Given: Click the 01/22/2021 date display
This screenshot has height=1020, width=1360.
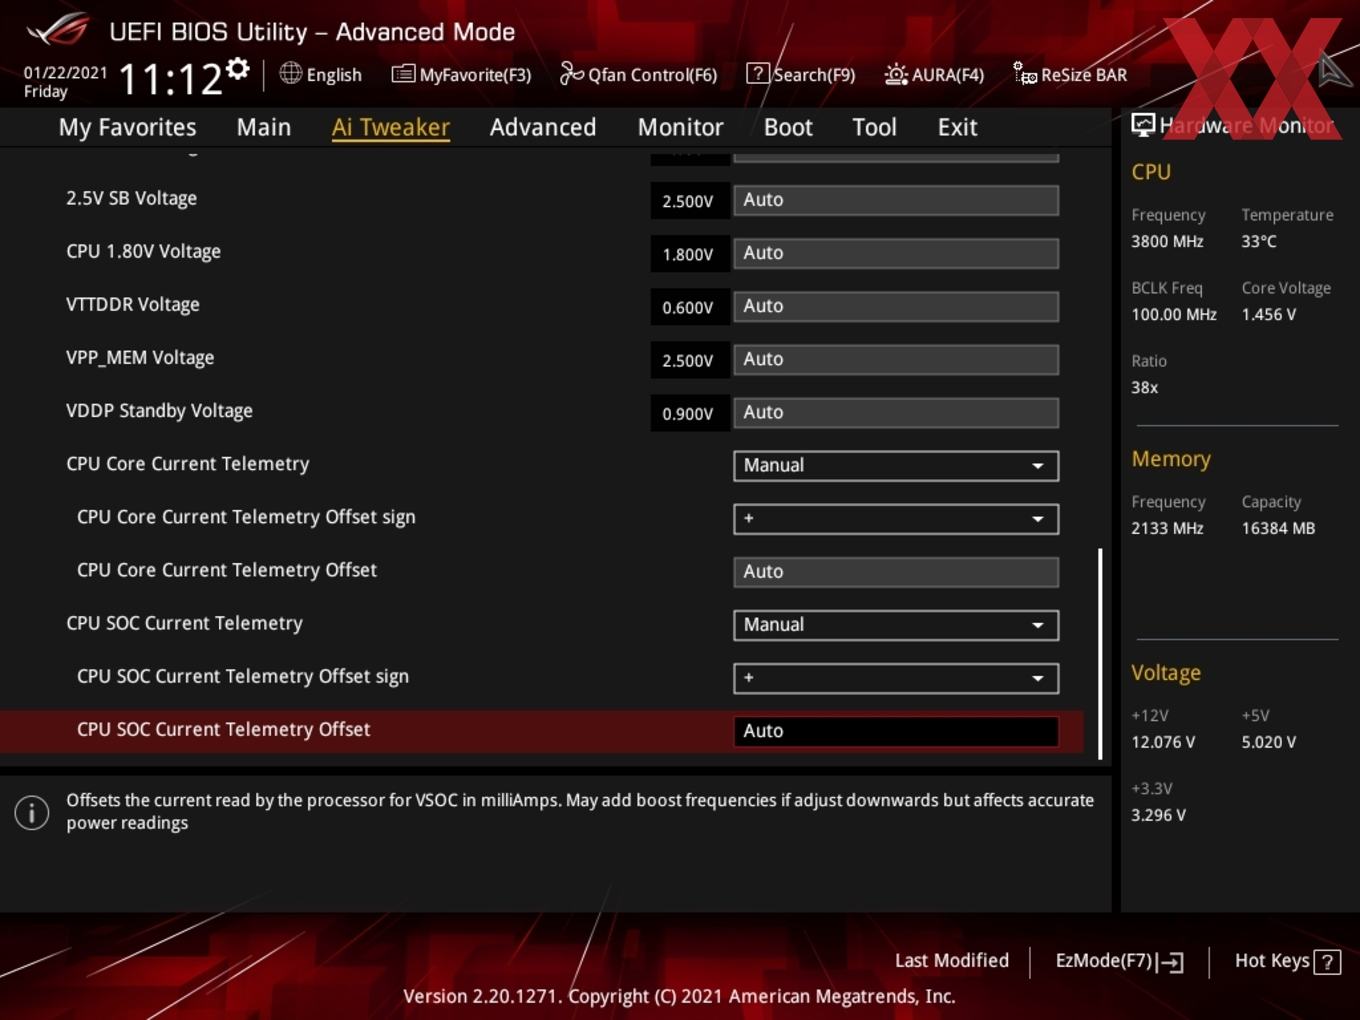Looking at the screenshot, I should [x=65, y=72].
